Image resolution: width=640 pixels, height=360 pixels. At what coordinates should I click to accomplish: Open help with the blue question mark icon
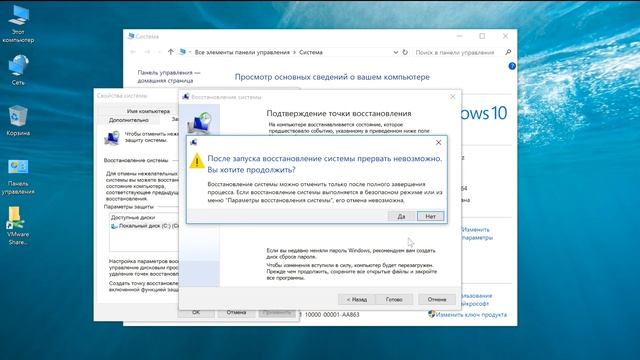tap(512, 66)
